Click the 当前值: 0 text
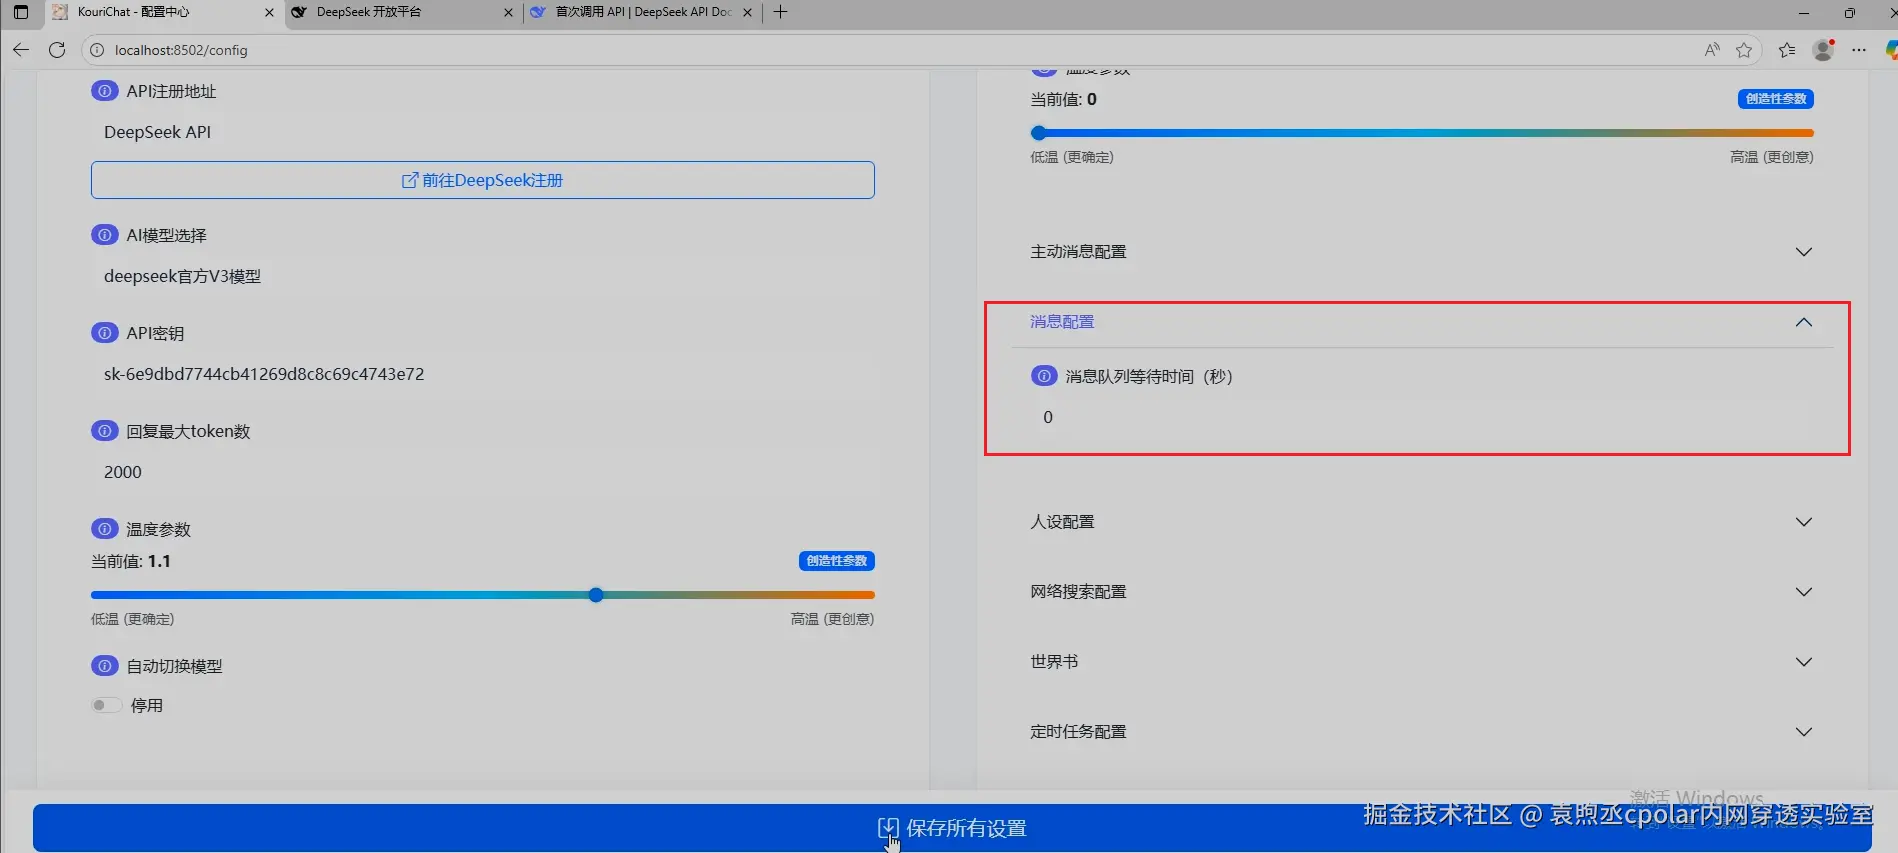 [x=1064, y=99]
